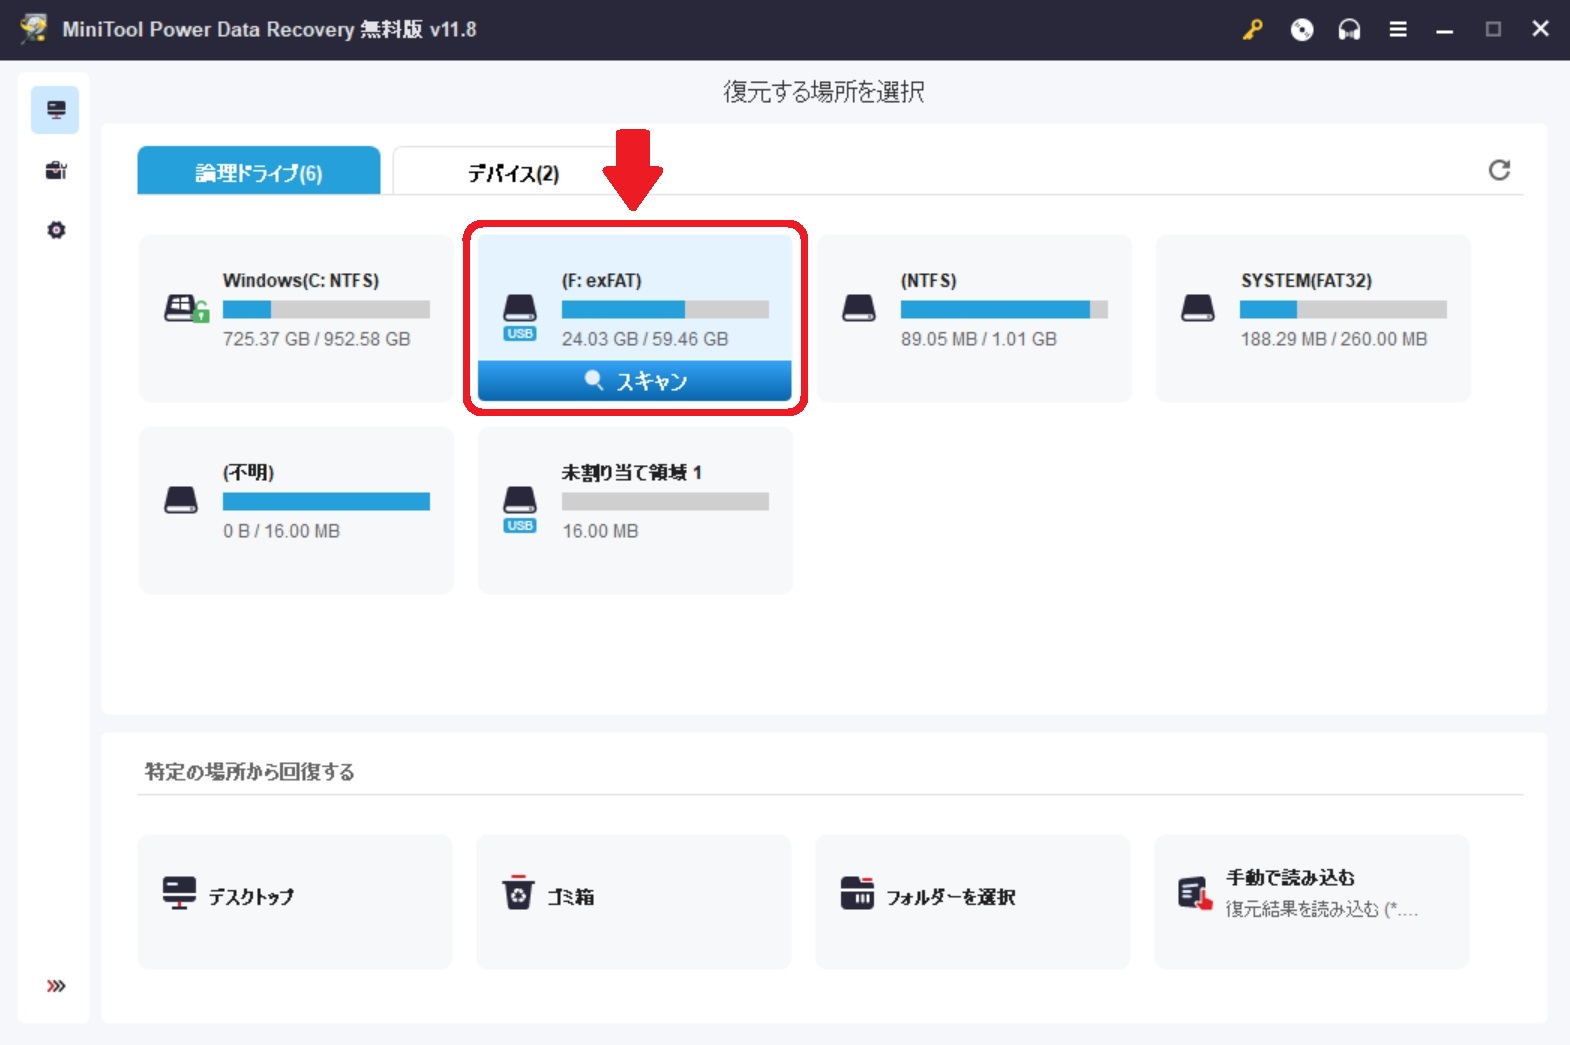
Task: Click the SYSTEM(FAT32) drive icon
Action: click(x=1198, y=308)
